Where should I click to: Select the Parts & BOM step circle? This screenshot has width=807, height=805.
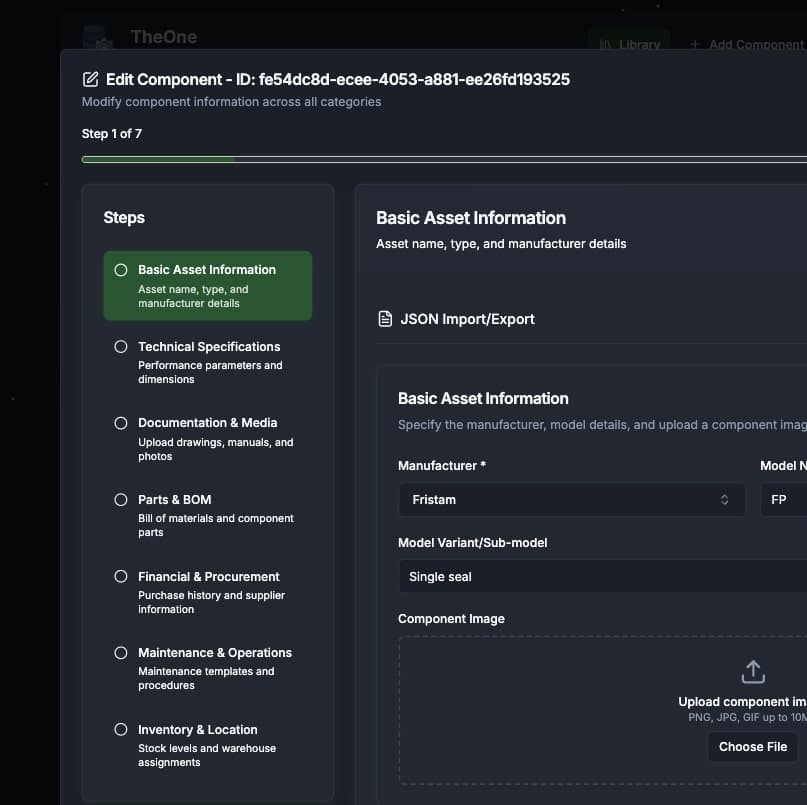tap(120, 499)
